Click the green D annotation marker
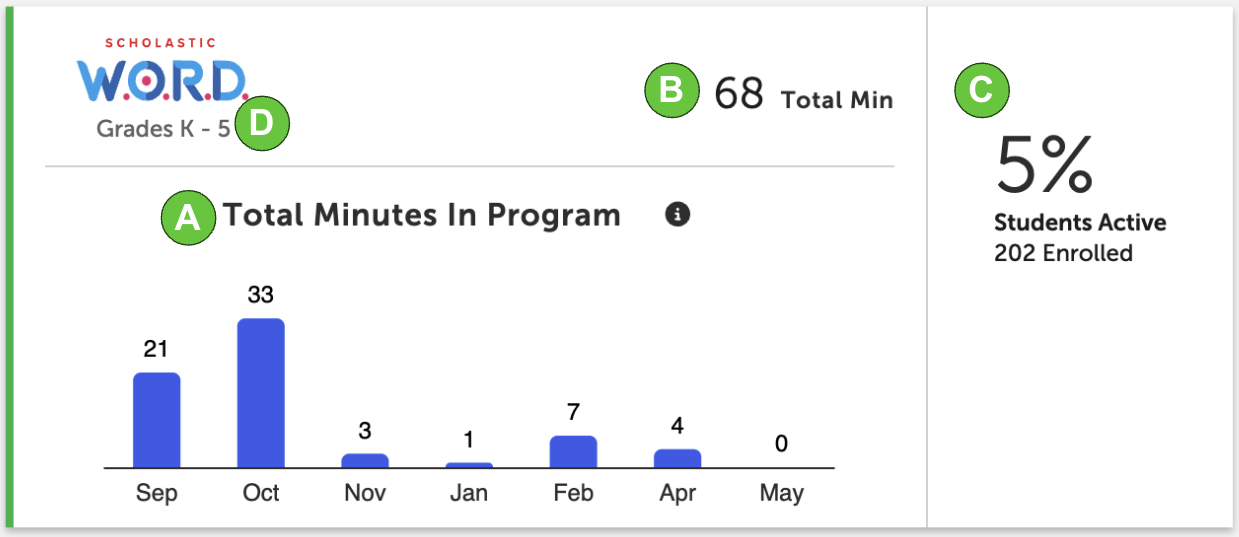The width and height of the screenshot is (1239, 537). coord(261,123)
